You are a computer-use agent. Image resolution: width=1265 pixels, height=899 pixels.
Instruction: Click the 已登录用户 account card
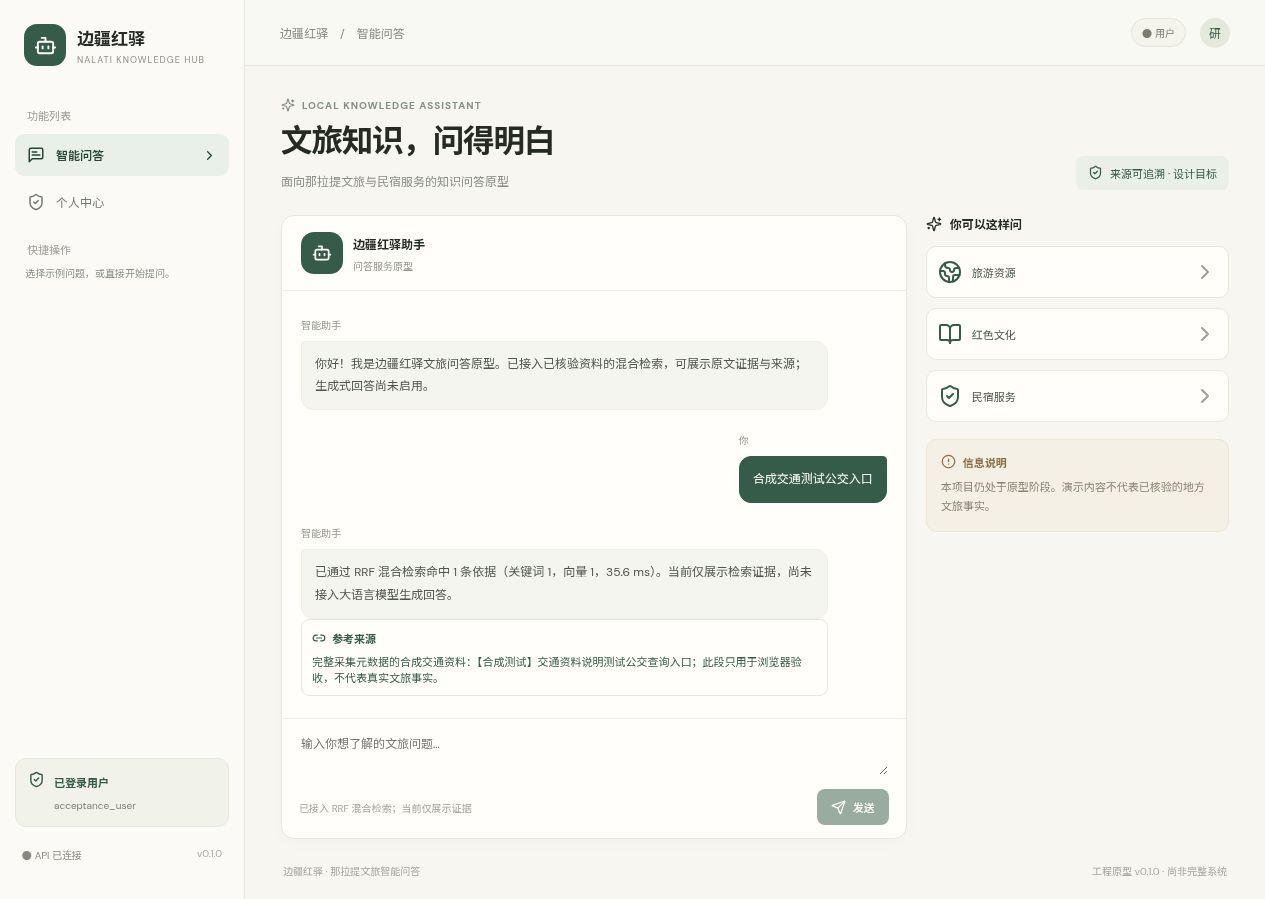(x=122, y=792)
